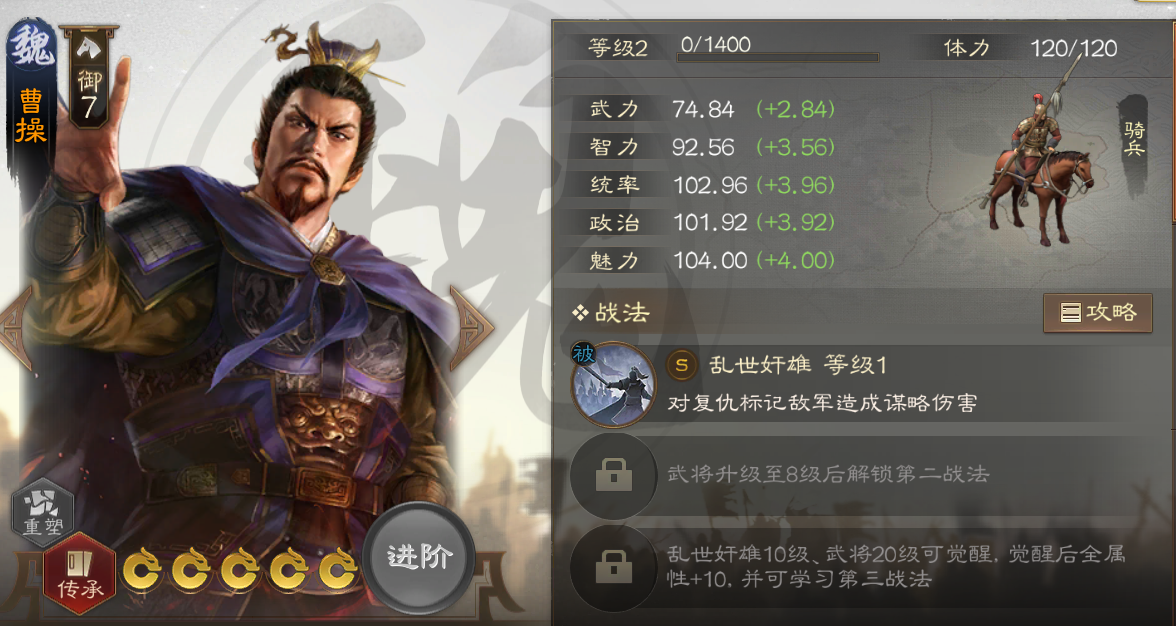
Task: Open the 战法 section header
Action: pos(610,313)
